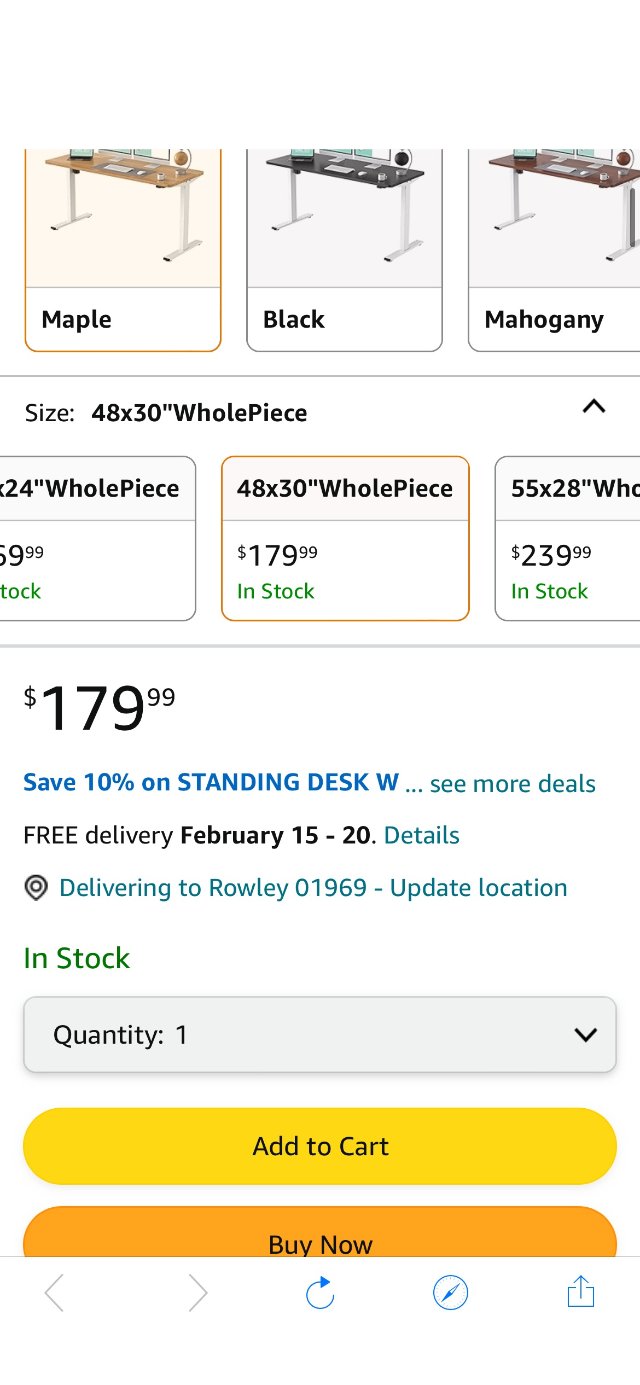Tap the Safari forward navigation arrow
The image size is (640, 1385).
(196, 1292)
